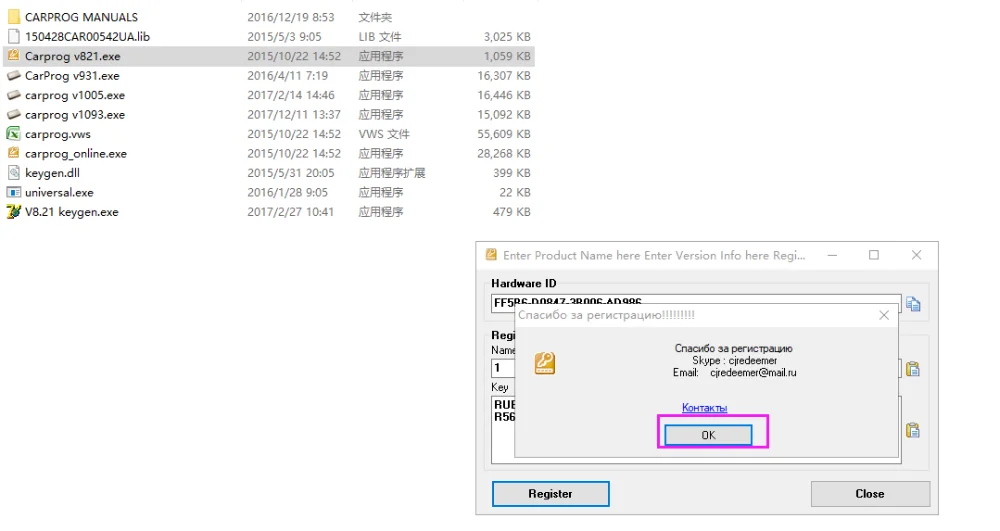Copy the Hardware ID using the copy icon
1000x531 pixels.
point(913,304)
